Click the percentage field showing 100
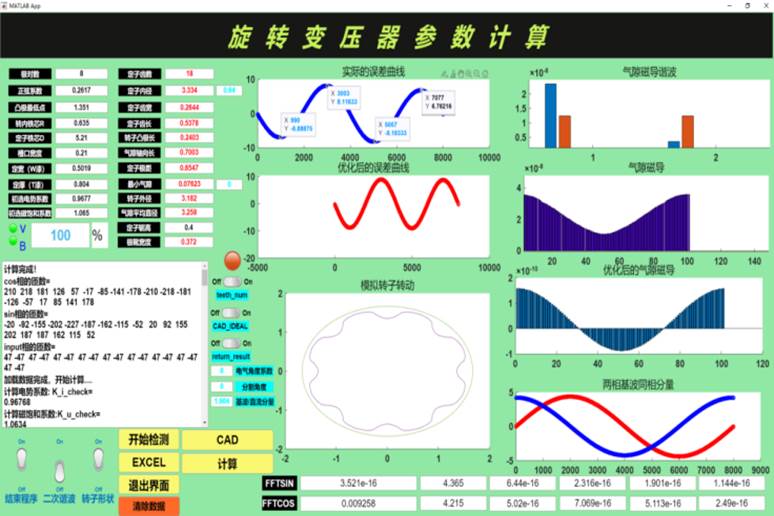The height and width of the screenshot is (516, 774). pyautogui.click(x=59, y=235)
